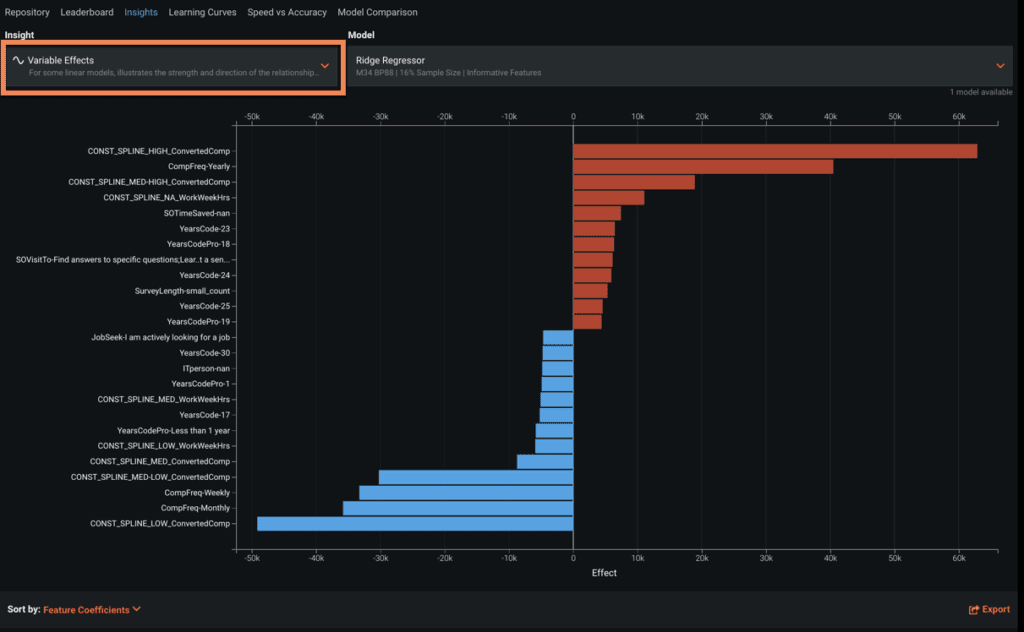Select the JobSeek-I am actively looking label

pos(161,338)
